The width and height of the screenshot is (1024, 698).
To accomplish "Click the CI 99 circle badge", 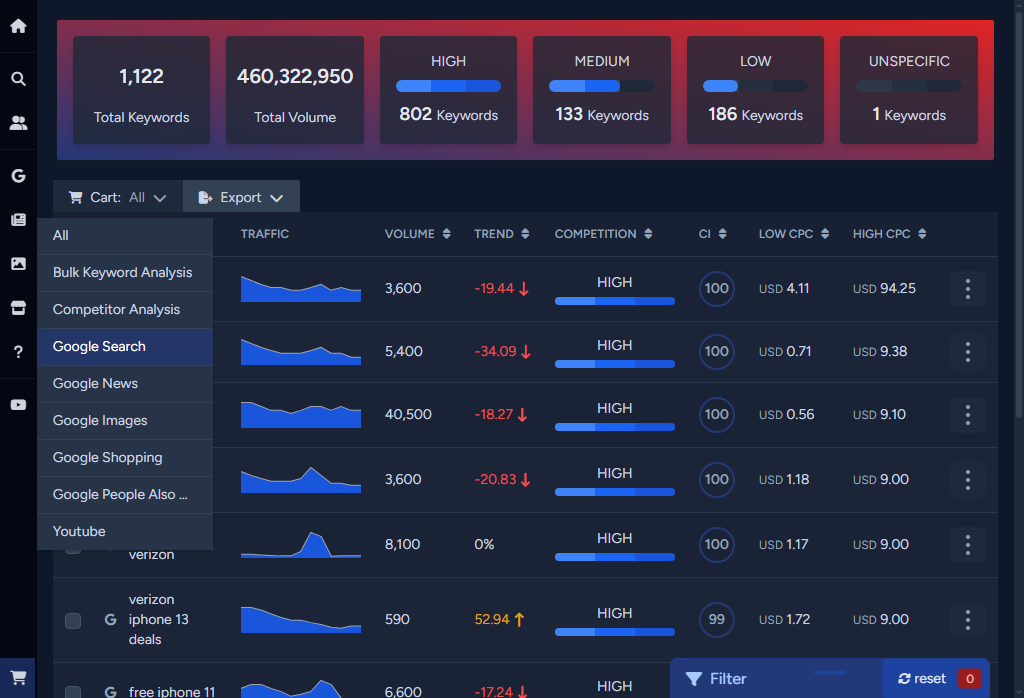I will (716, 620).
